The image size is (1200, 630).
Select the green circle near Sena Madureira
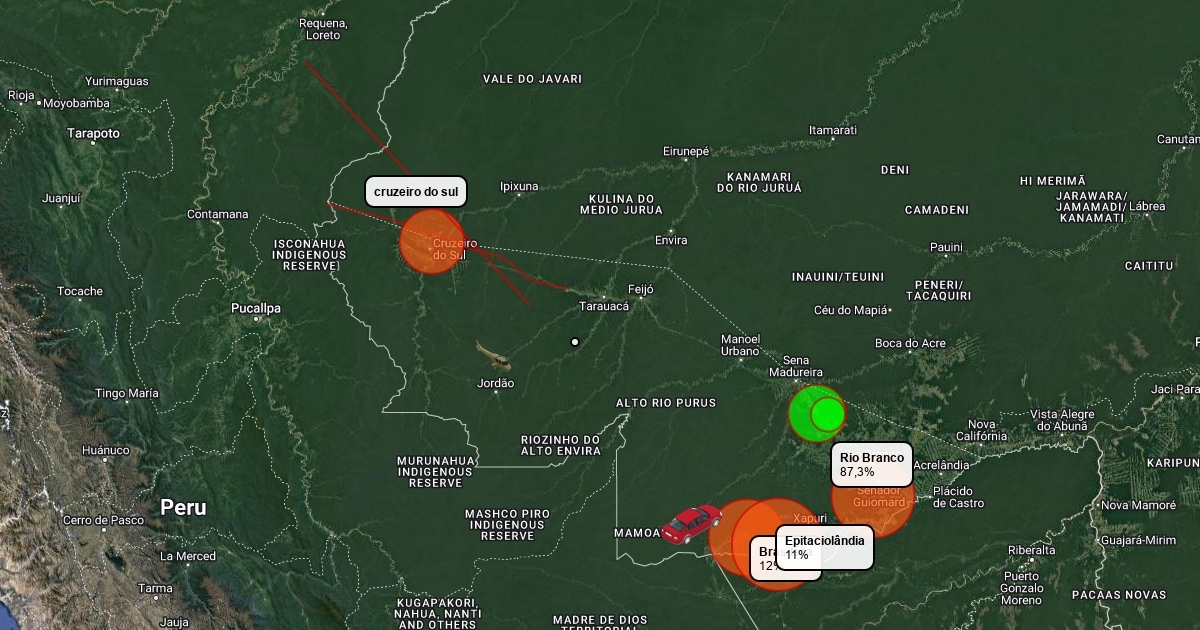point(817,413)
